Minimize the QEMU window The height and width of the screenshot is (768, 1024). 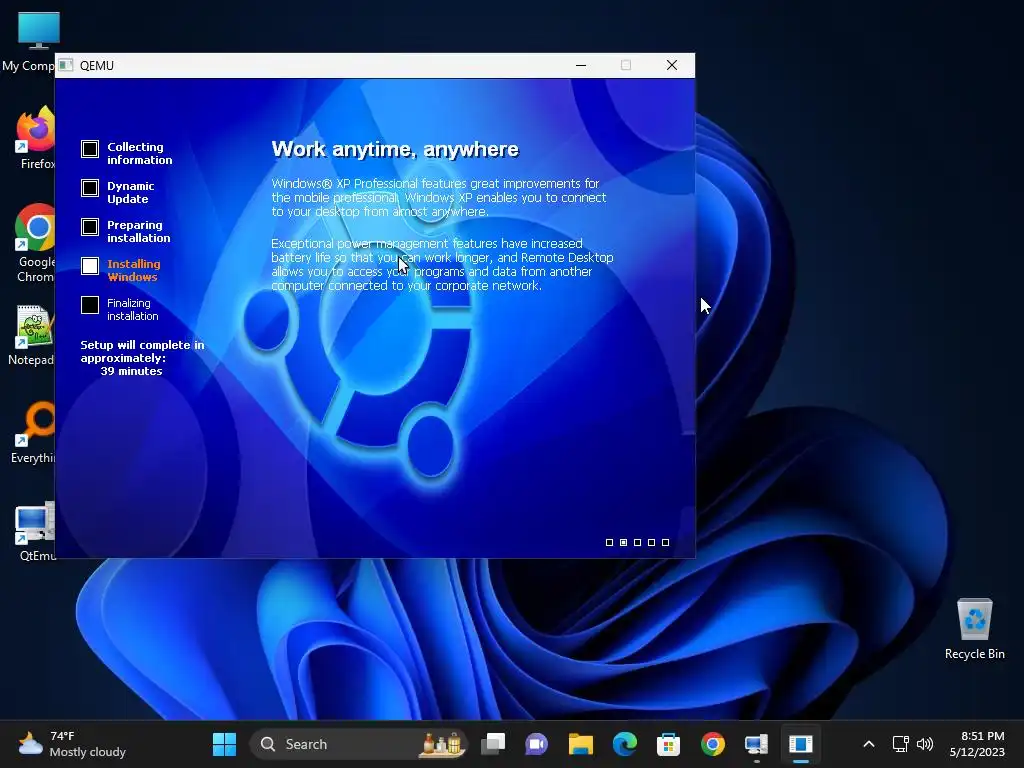pos(581,65)
